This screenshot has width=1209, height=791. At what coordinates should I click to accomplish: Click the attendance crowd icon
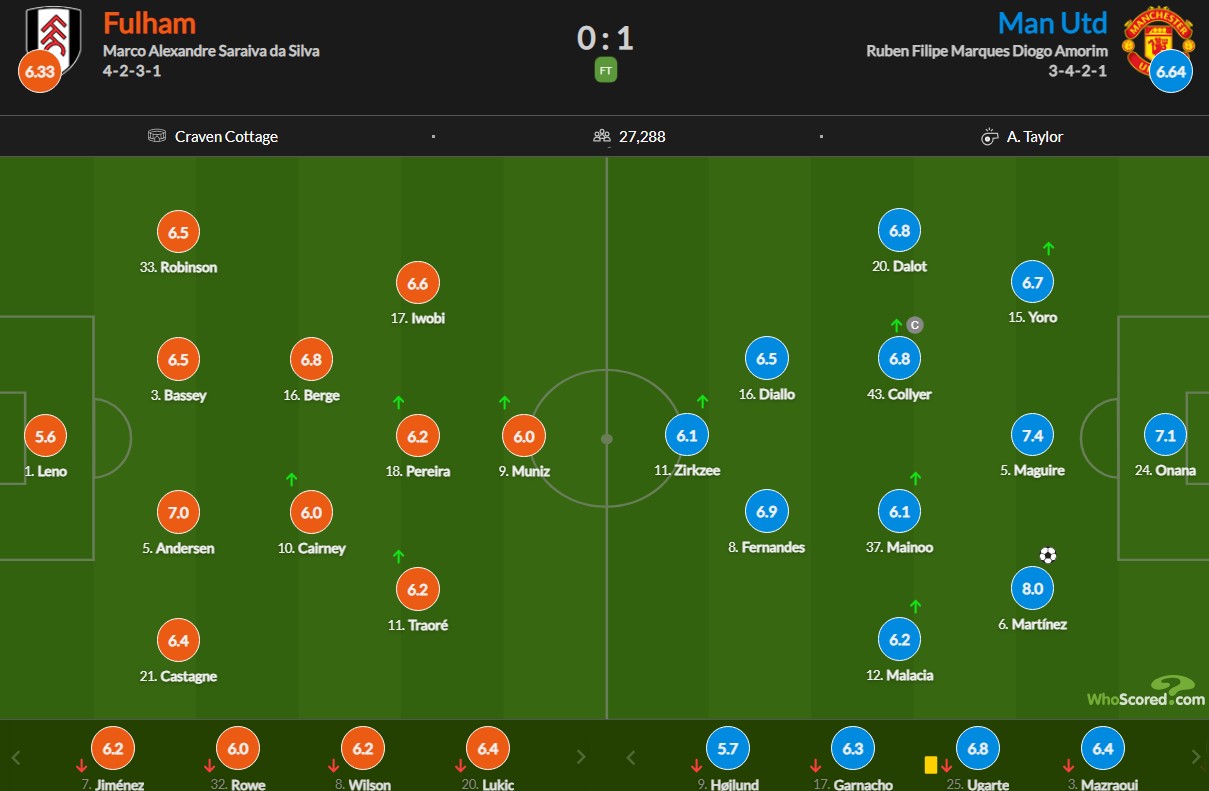(602, 136)
